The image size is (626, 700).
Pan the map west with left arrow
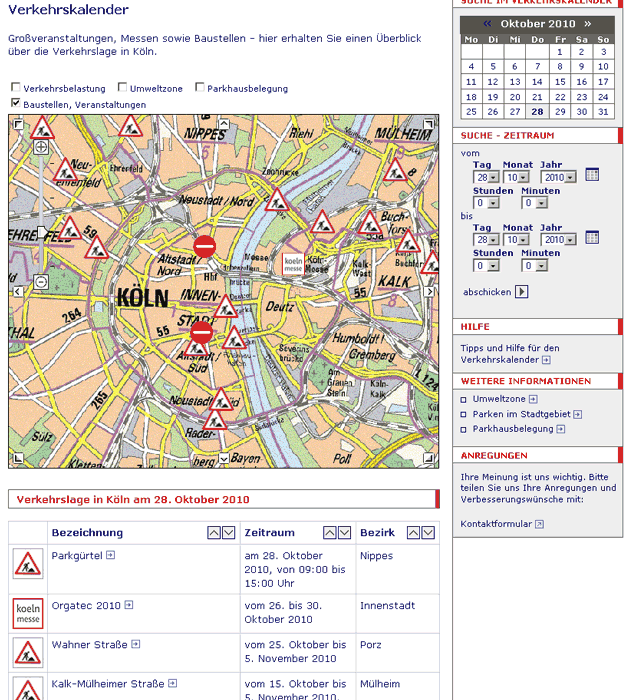point(18,292)
